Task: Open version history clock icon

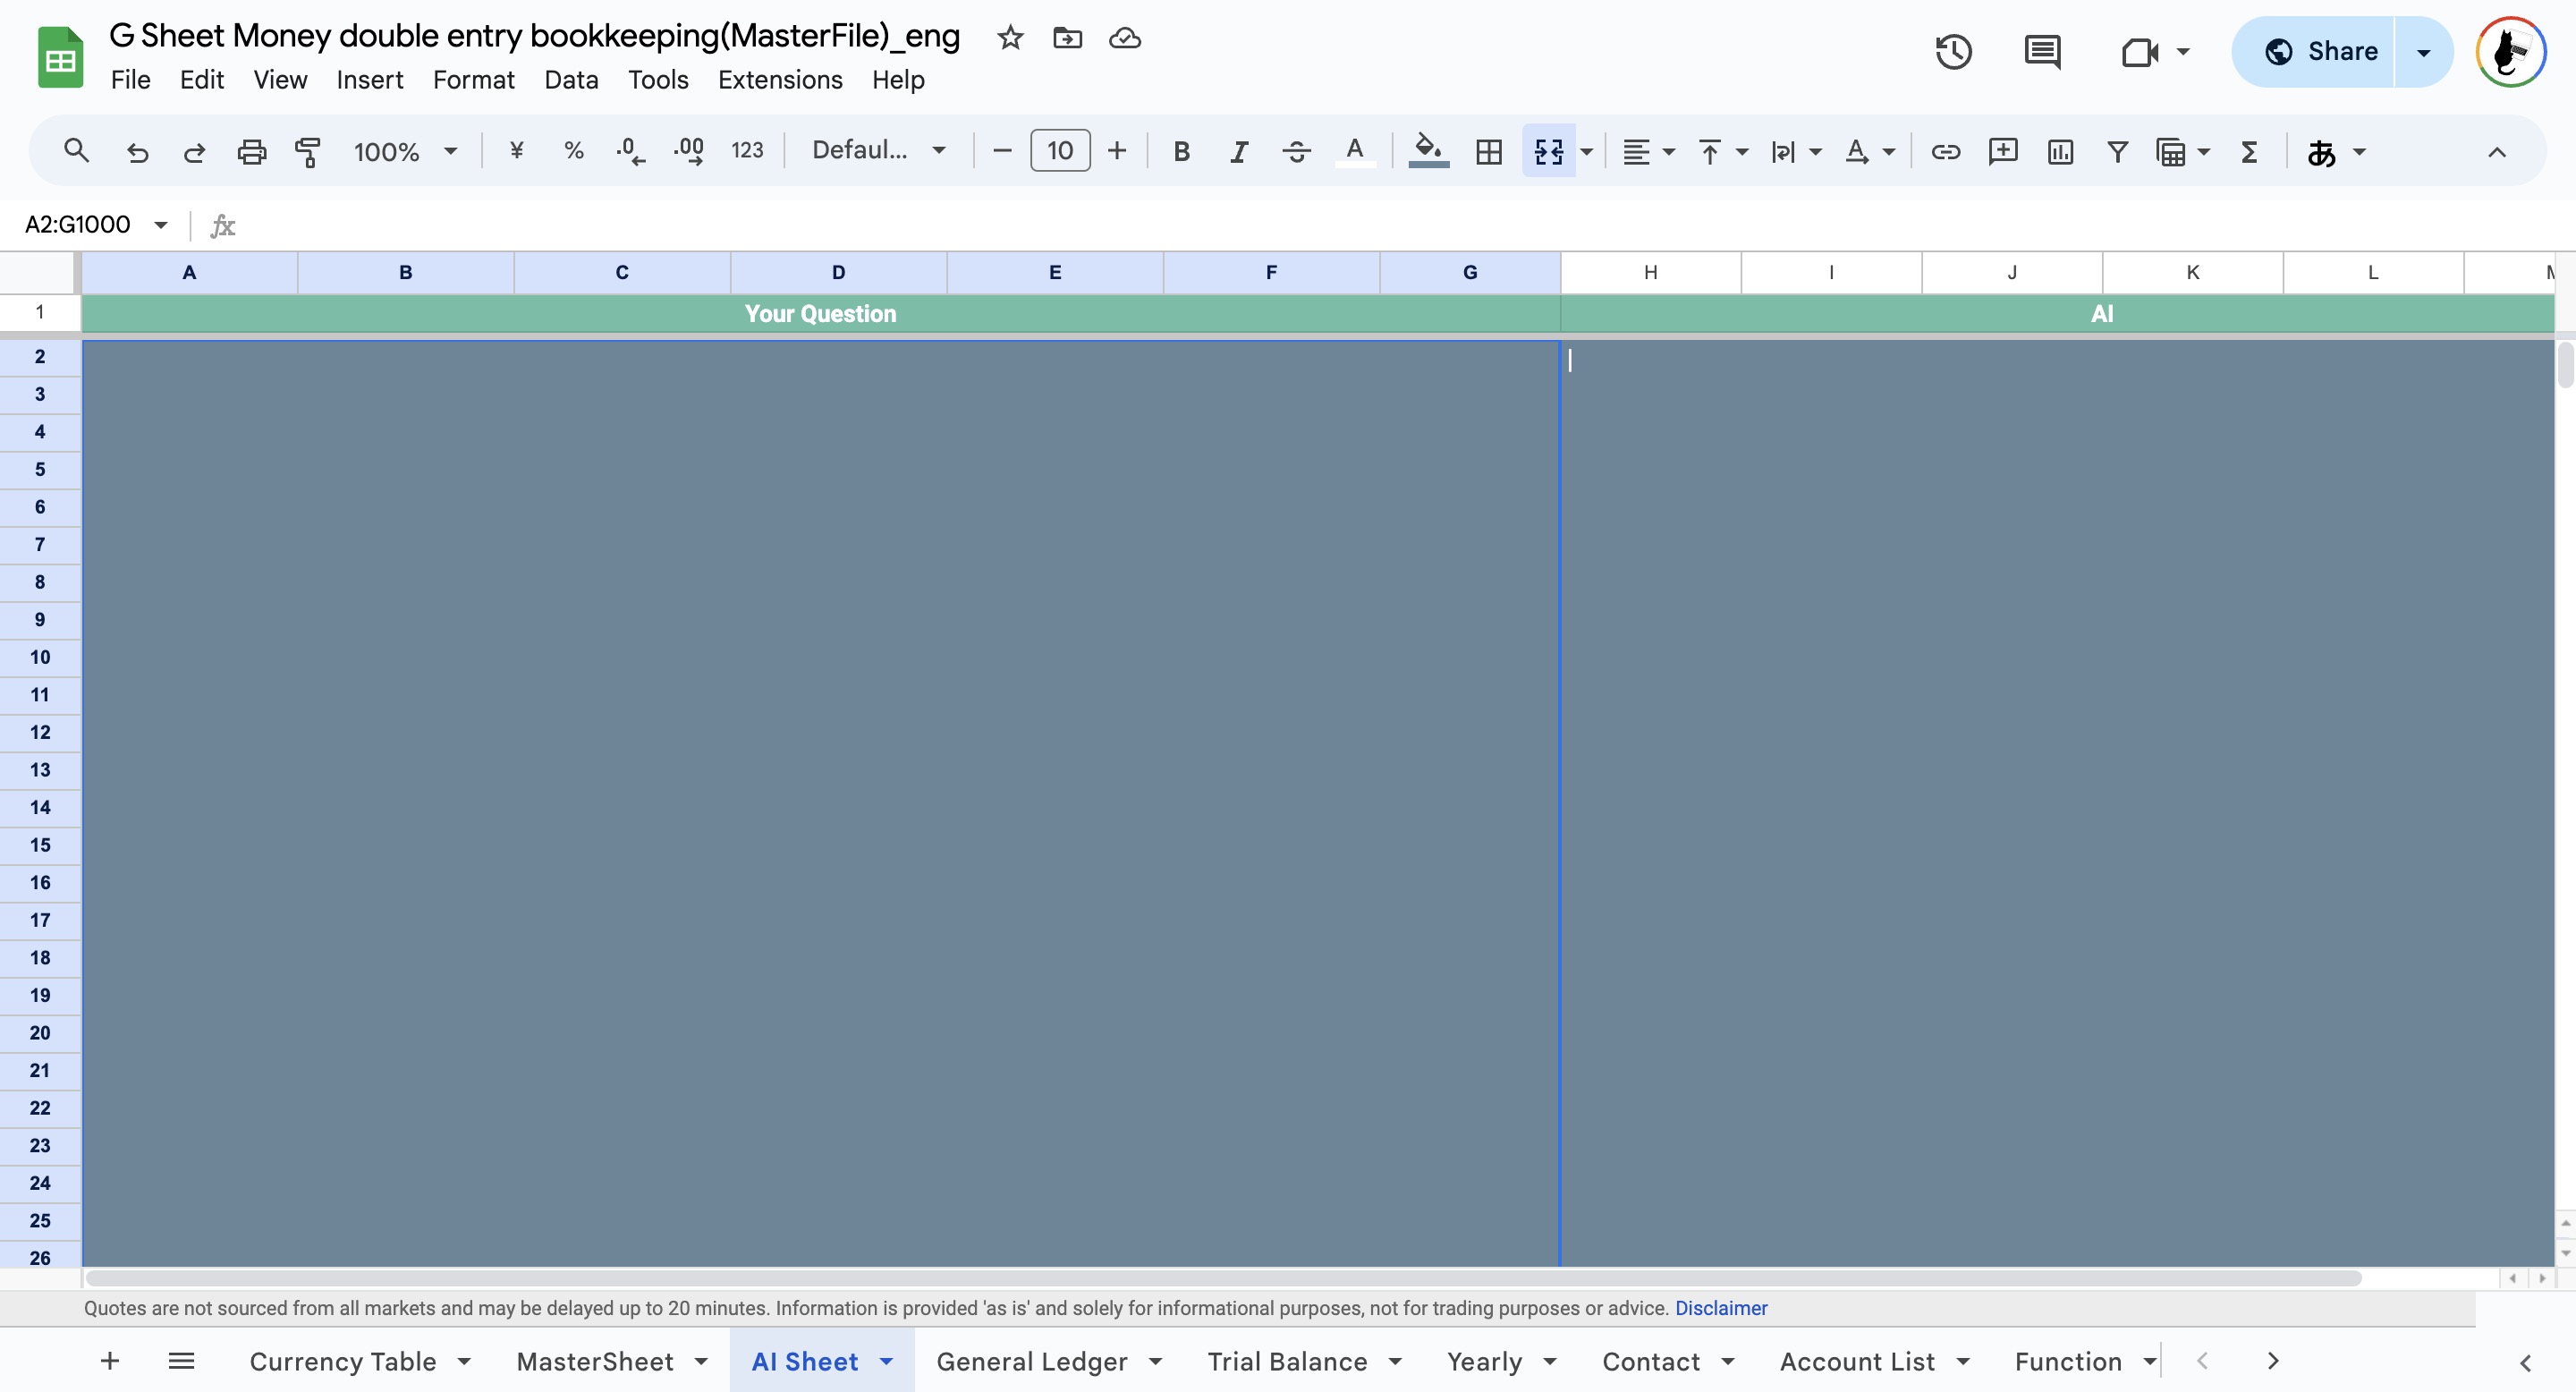Action: pos(1953,51)
